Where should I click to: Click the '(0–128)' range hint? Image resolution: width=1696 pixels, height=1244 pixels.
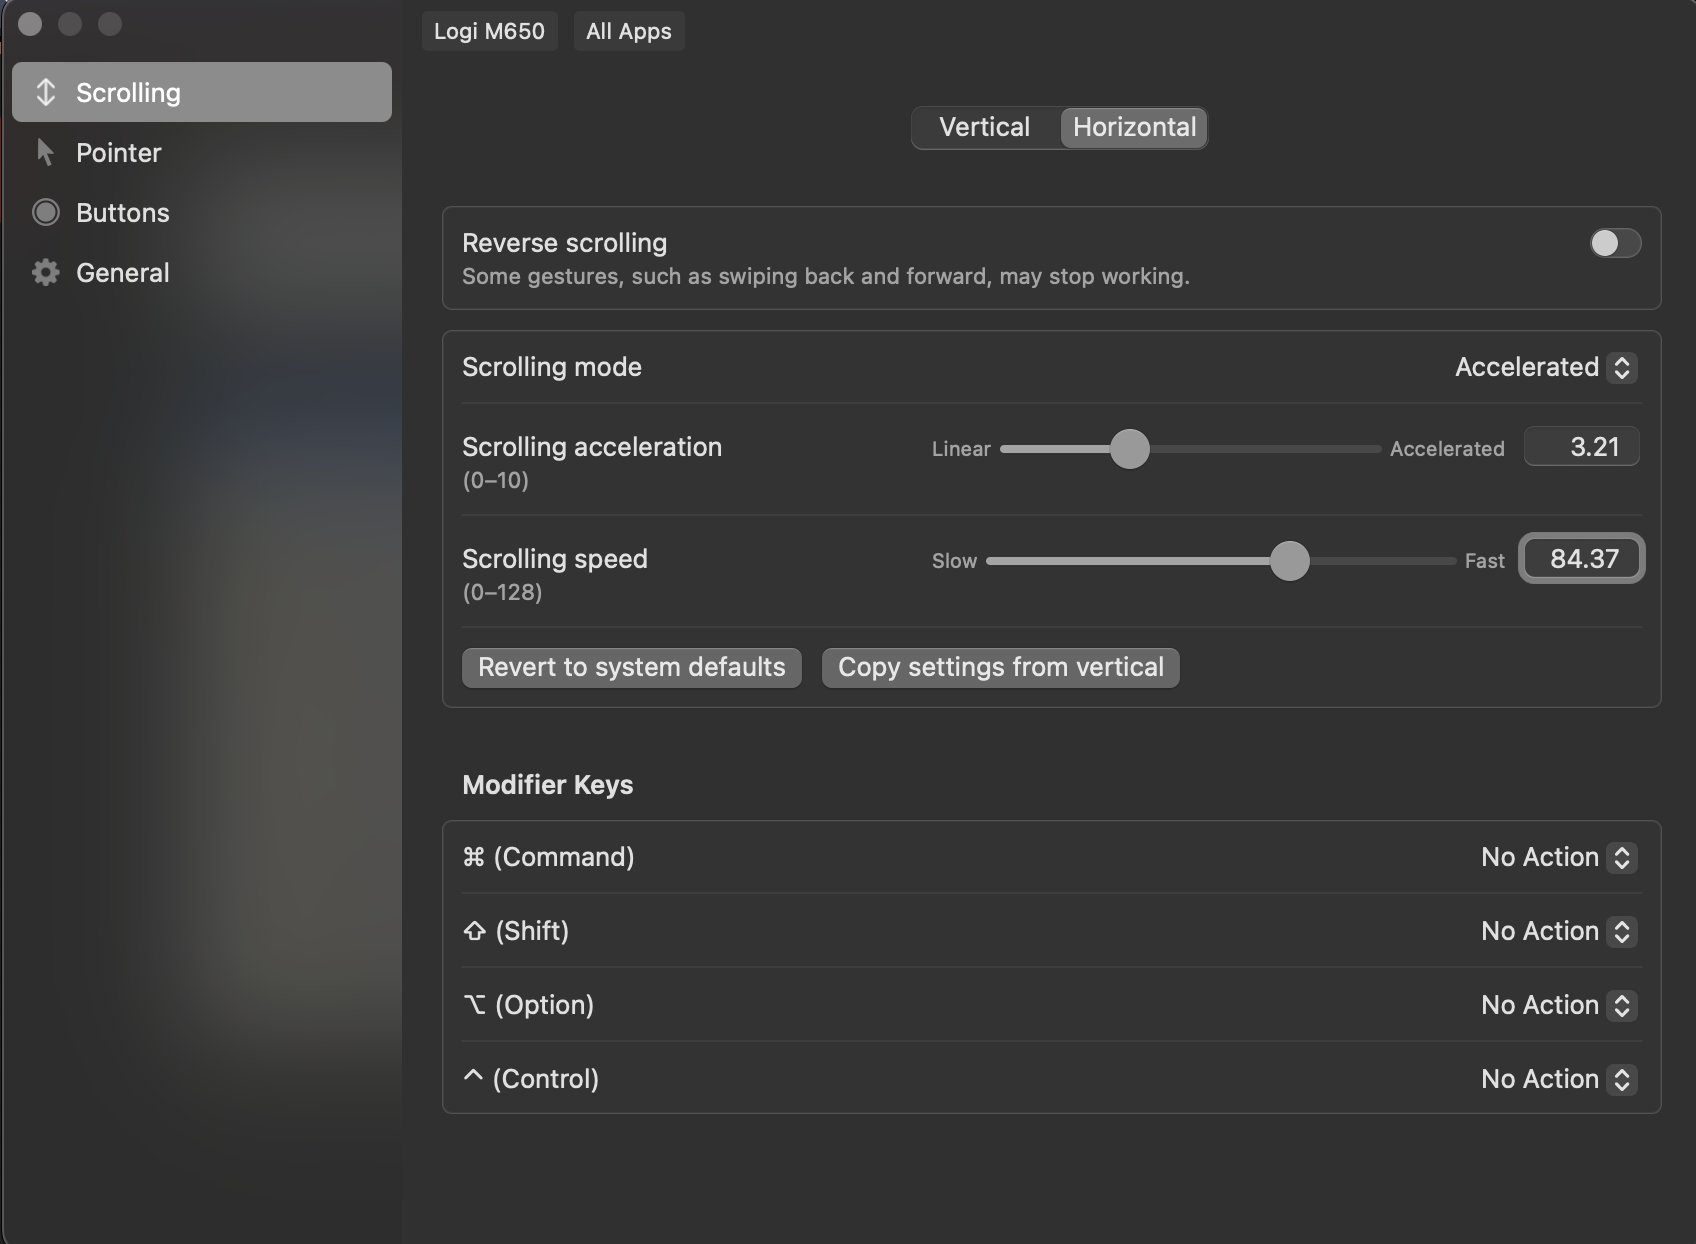502,592
